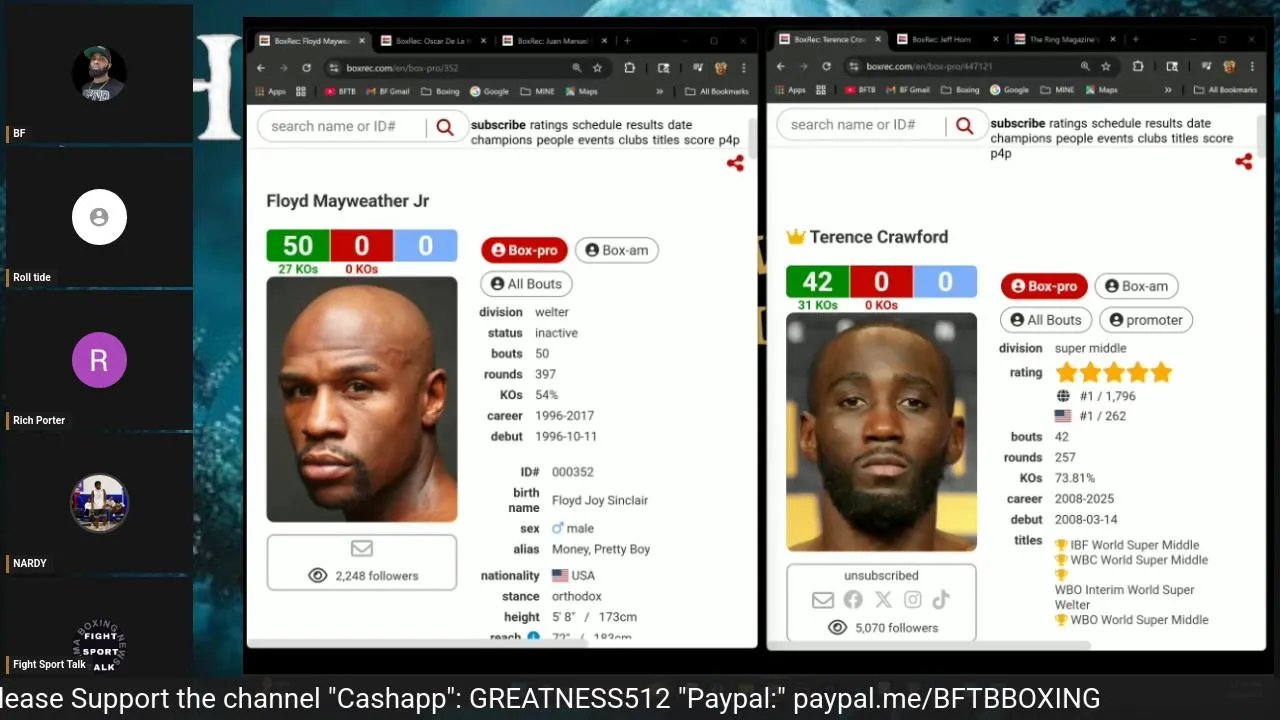Screen dimensions: 1280x720
Task: Click the left browser address bar URL
Action: tap(403, 68)
